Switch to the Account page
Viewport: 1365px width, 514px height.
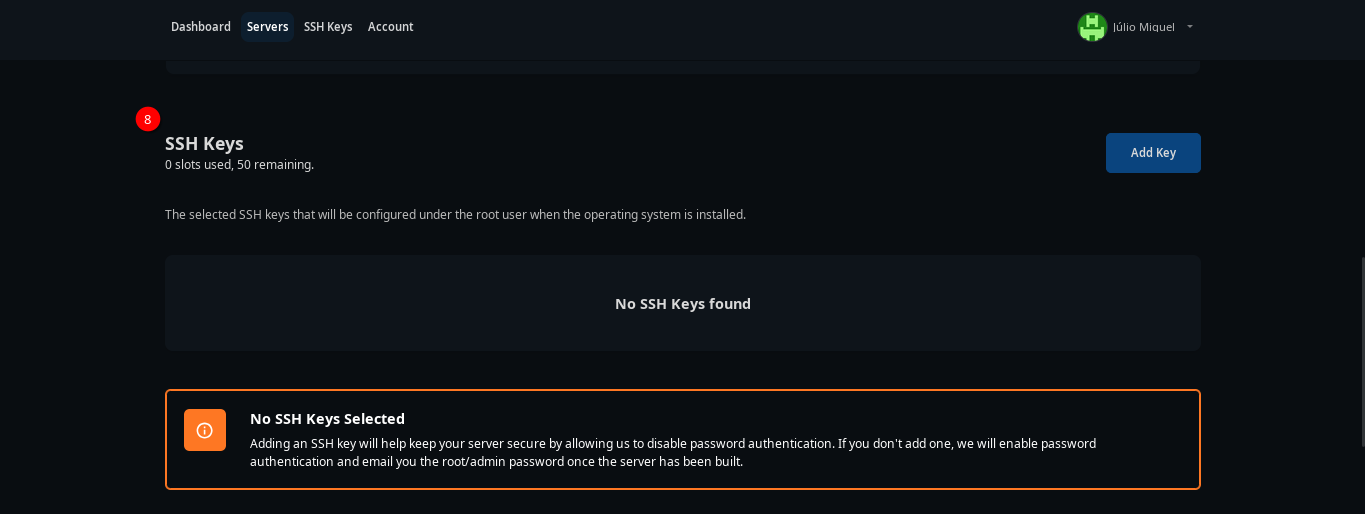coord(390,27)
